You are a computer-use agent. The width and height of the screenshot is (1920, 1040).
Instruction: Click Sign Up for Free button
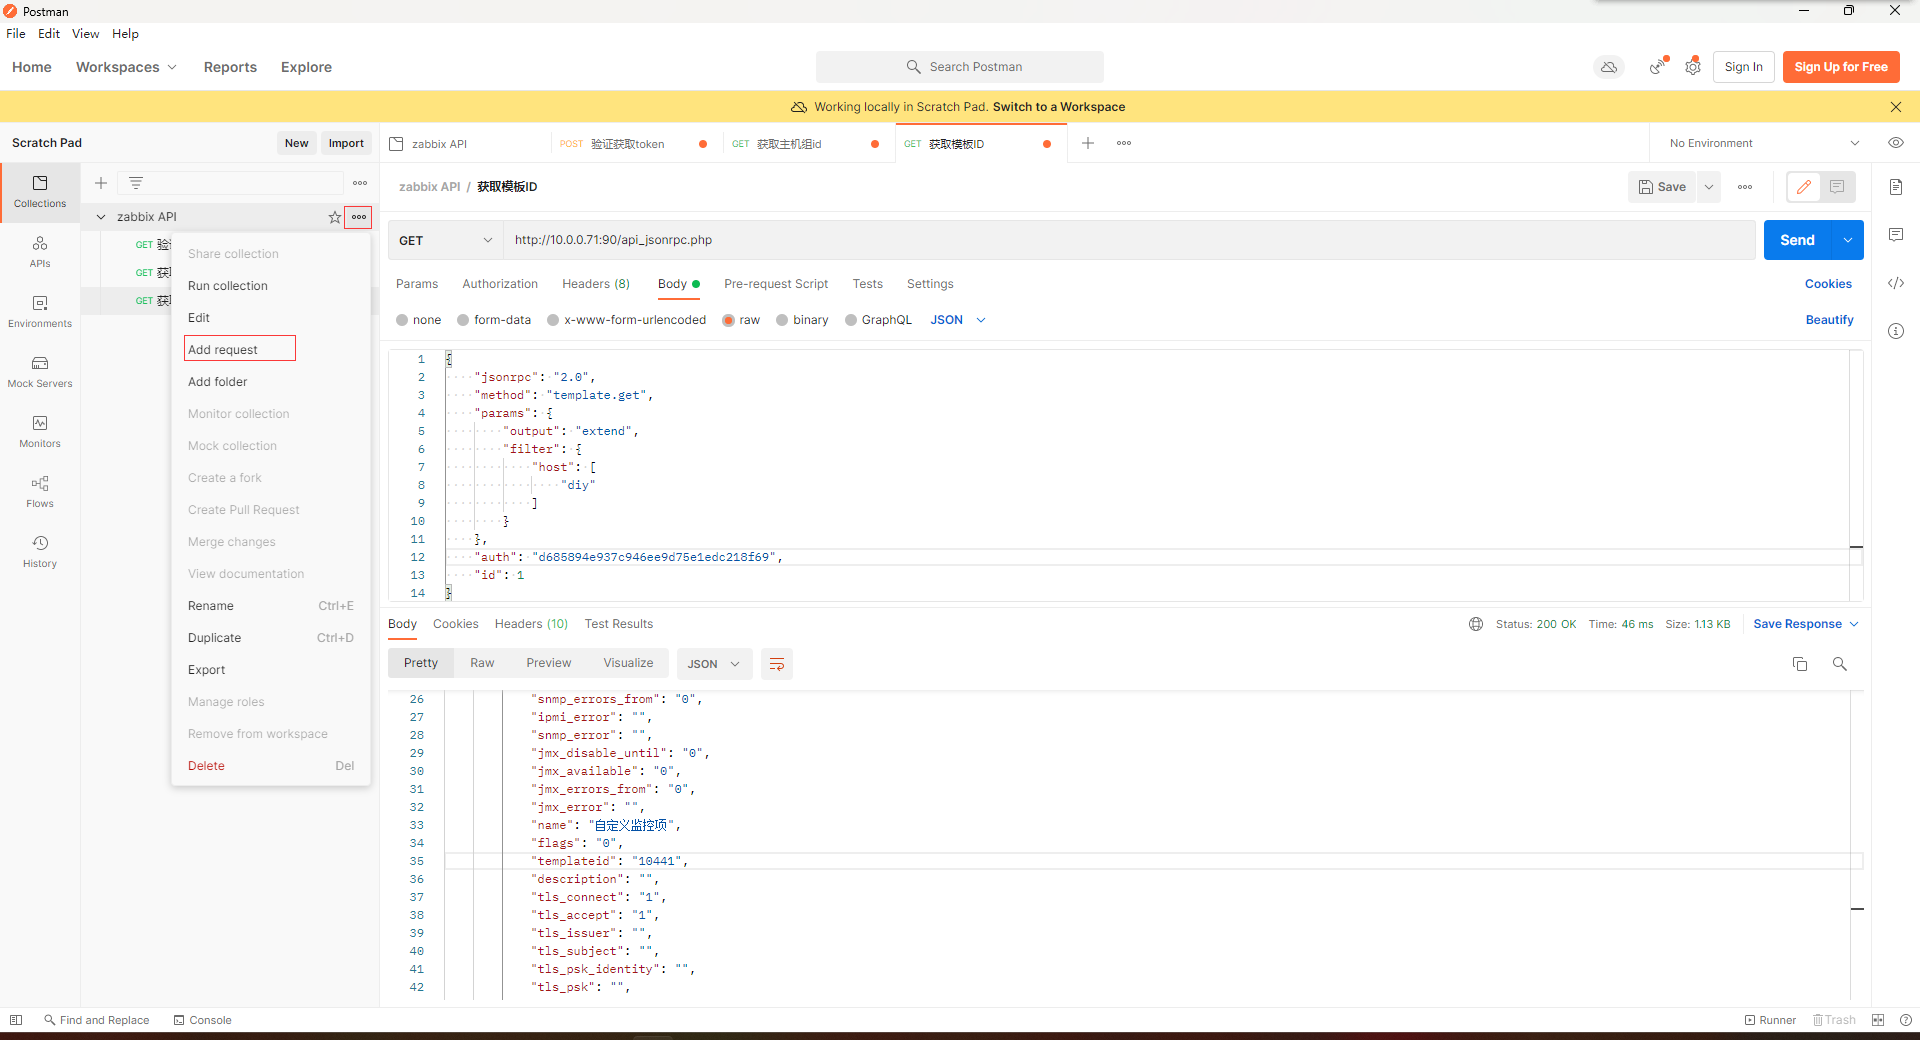[x=1841, y=67]
